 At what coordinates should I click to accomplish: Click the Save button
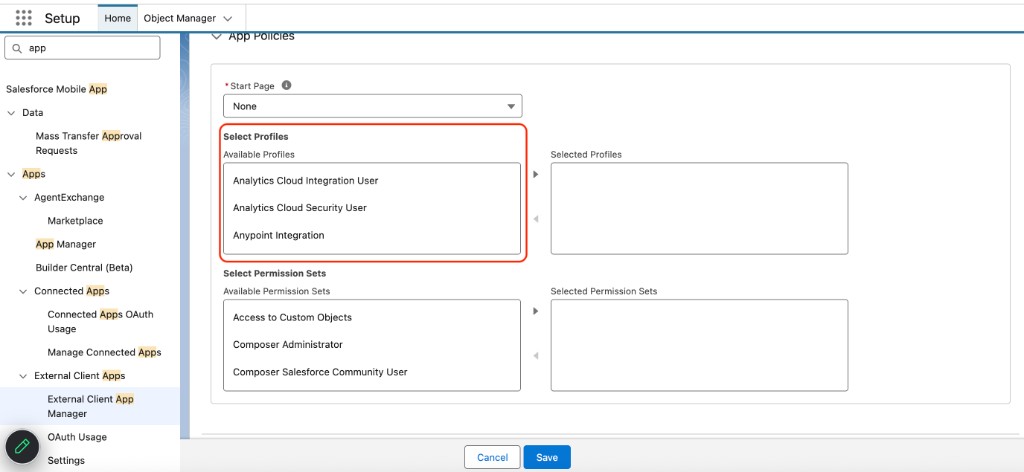(x=547, y=458)
